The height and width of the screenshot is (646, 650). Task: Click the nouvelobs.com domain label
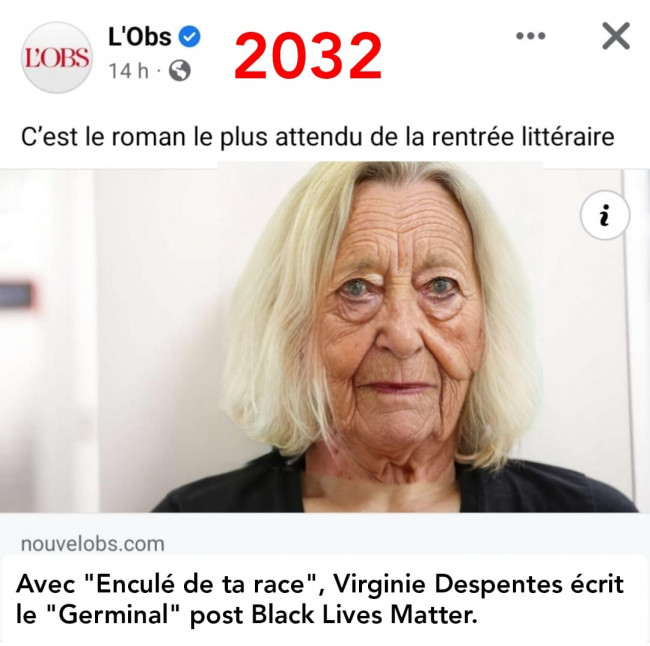pyautogui.click(x=93, y=544)
